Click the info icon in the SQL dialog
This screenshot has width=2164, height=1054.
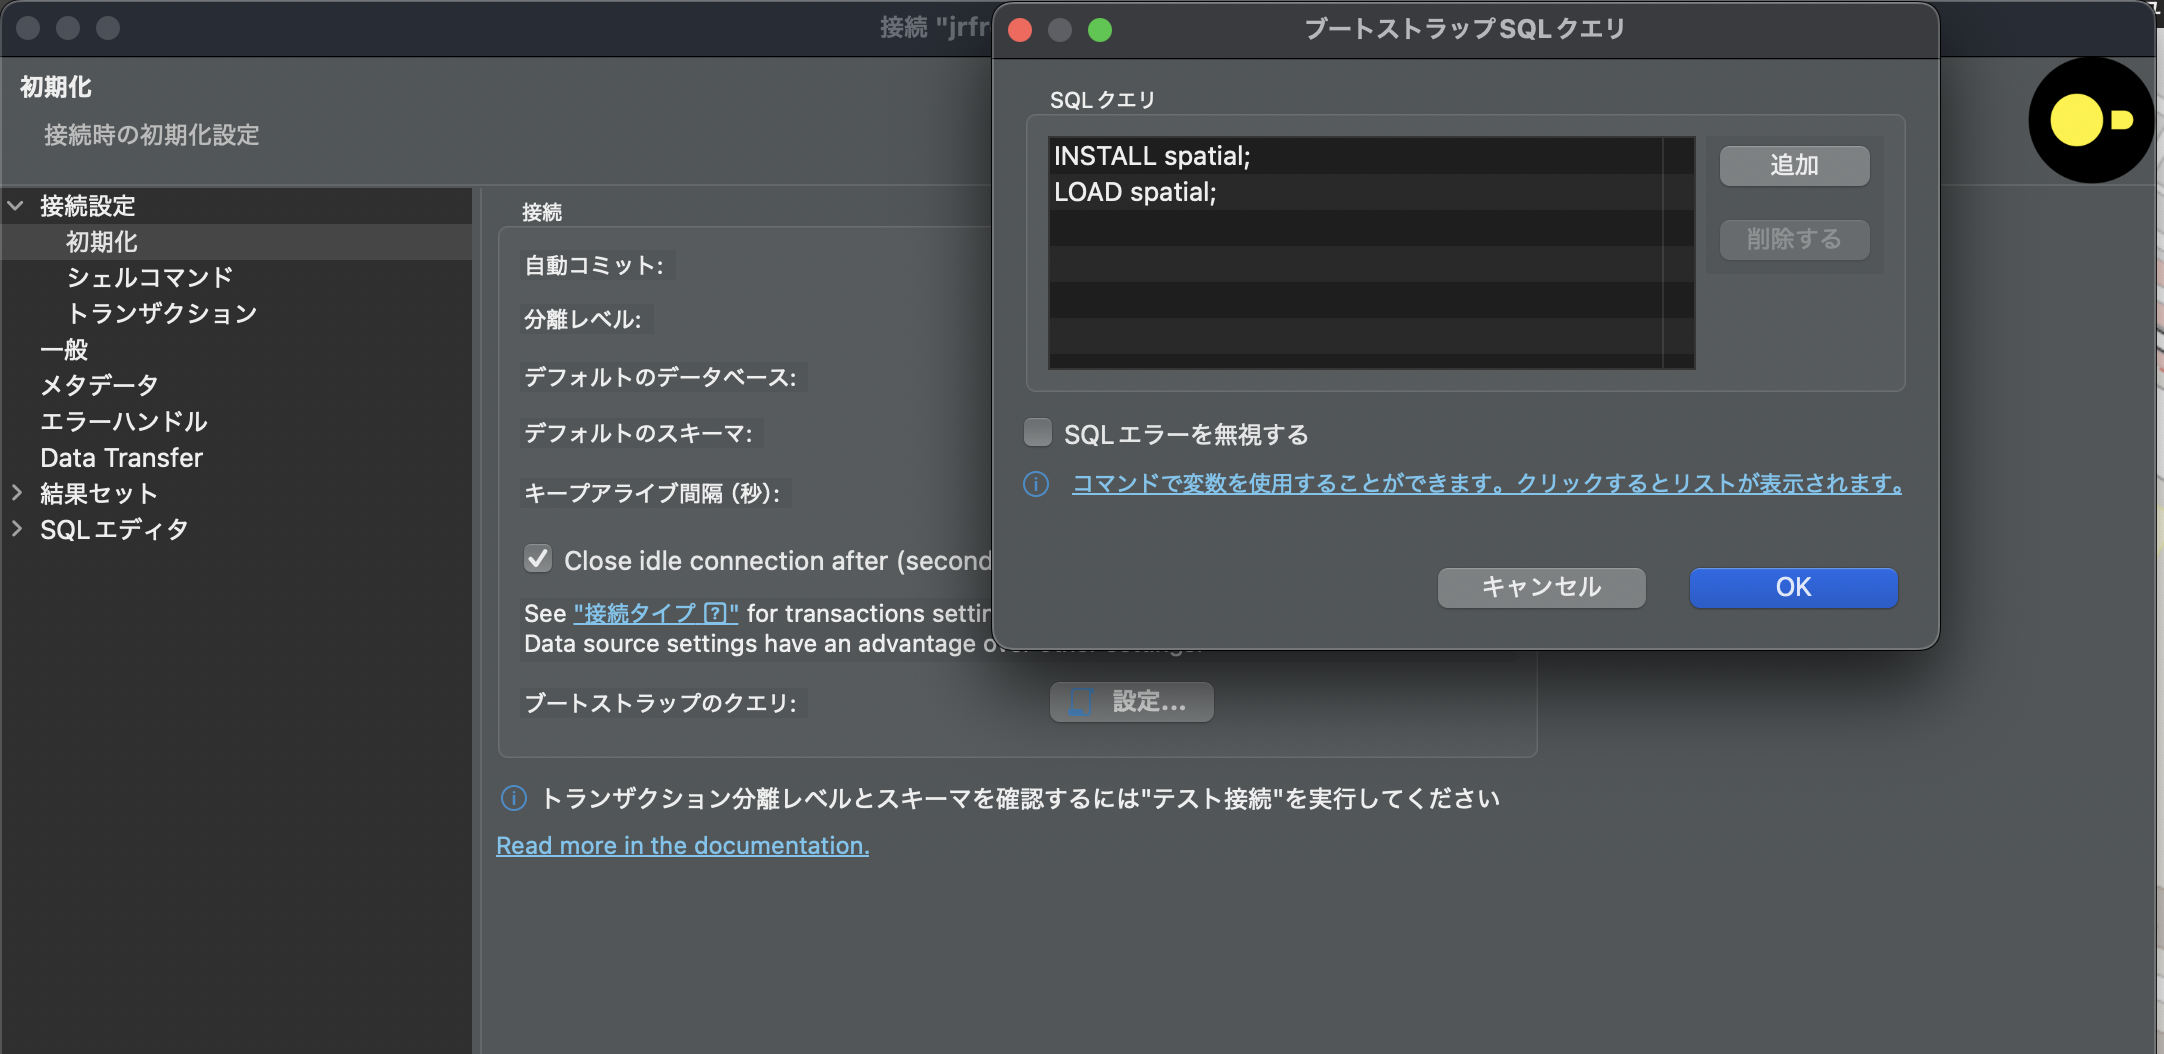pos(1036,484)
